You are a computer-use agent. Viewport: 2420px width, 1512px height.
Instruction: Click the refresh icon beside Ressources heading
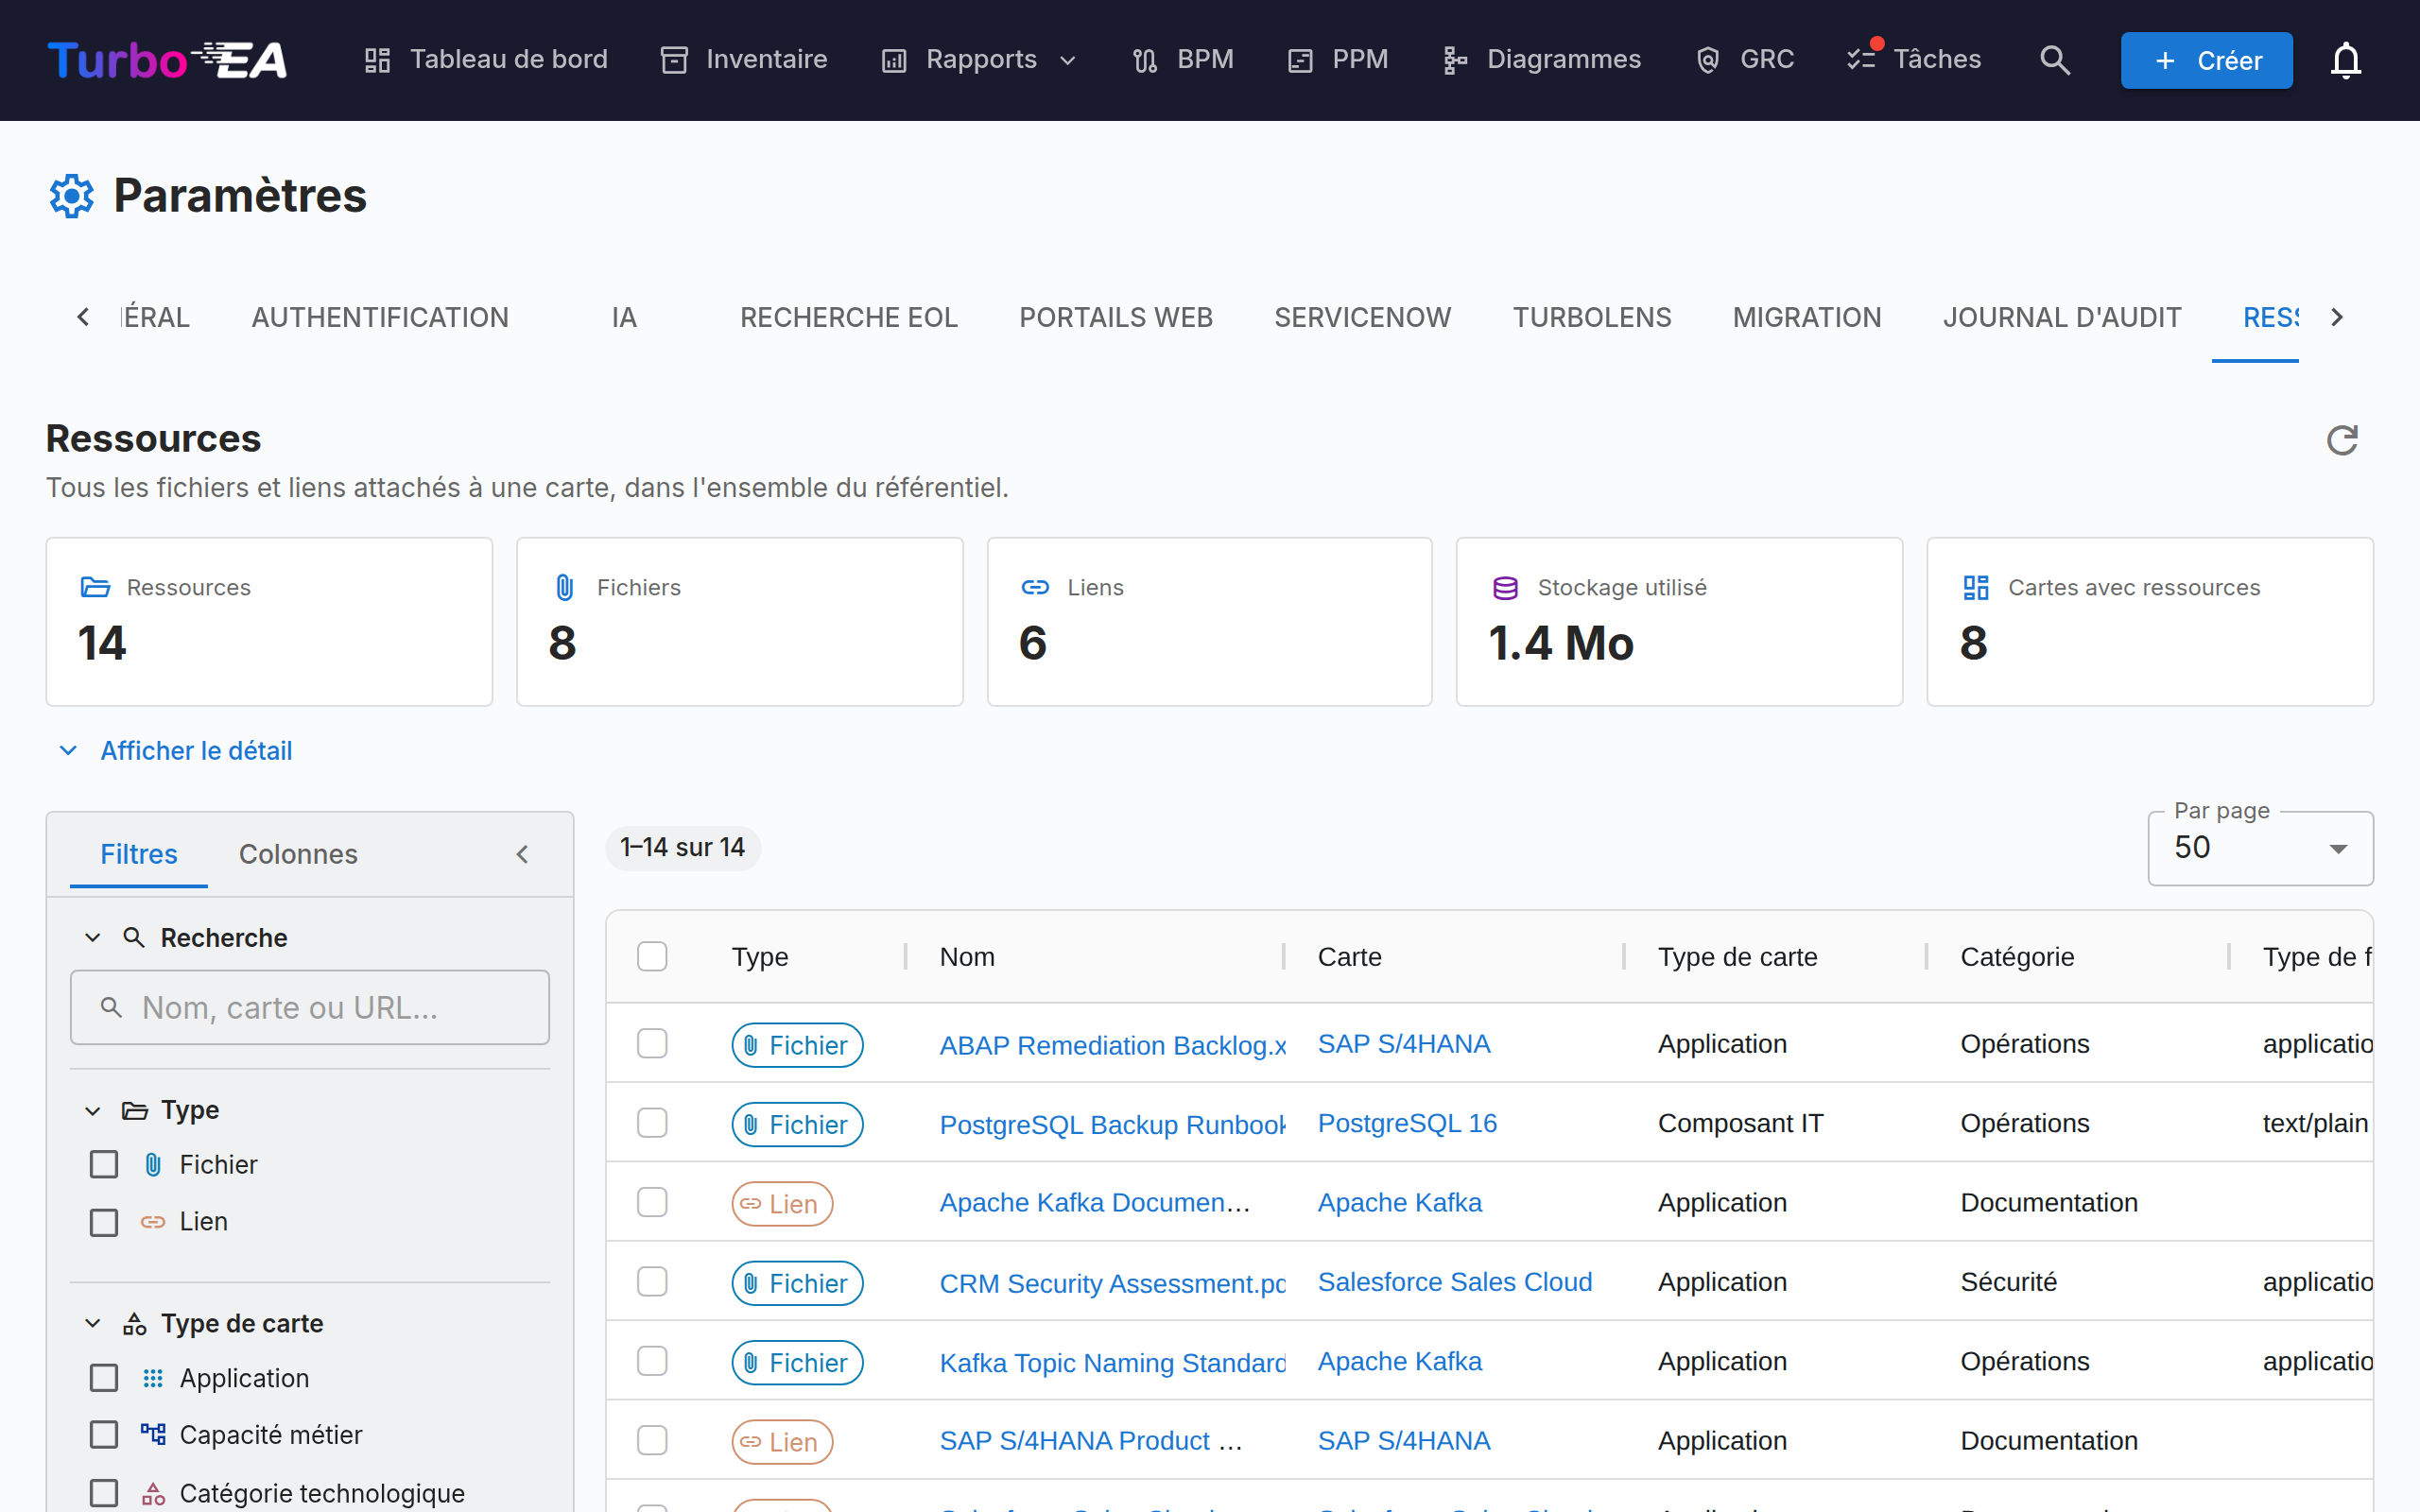[x=2342, y=440]
